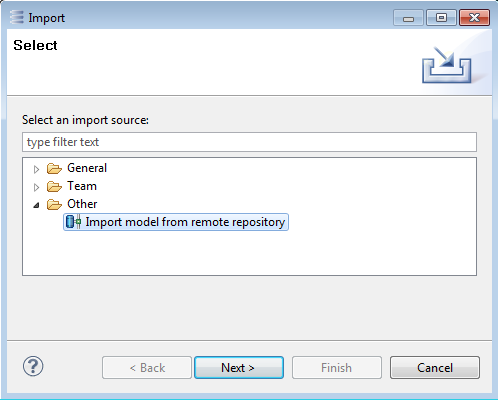This screenshot has height=400, width=498.
Task: Click the Import window title icon
Action: pos(17,17)
